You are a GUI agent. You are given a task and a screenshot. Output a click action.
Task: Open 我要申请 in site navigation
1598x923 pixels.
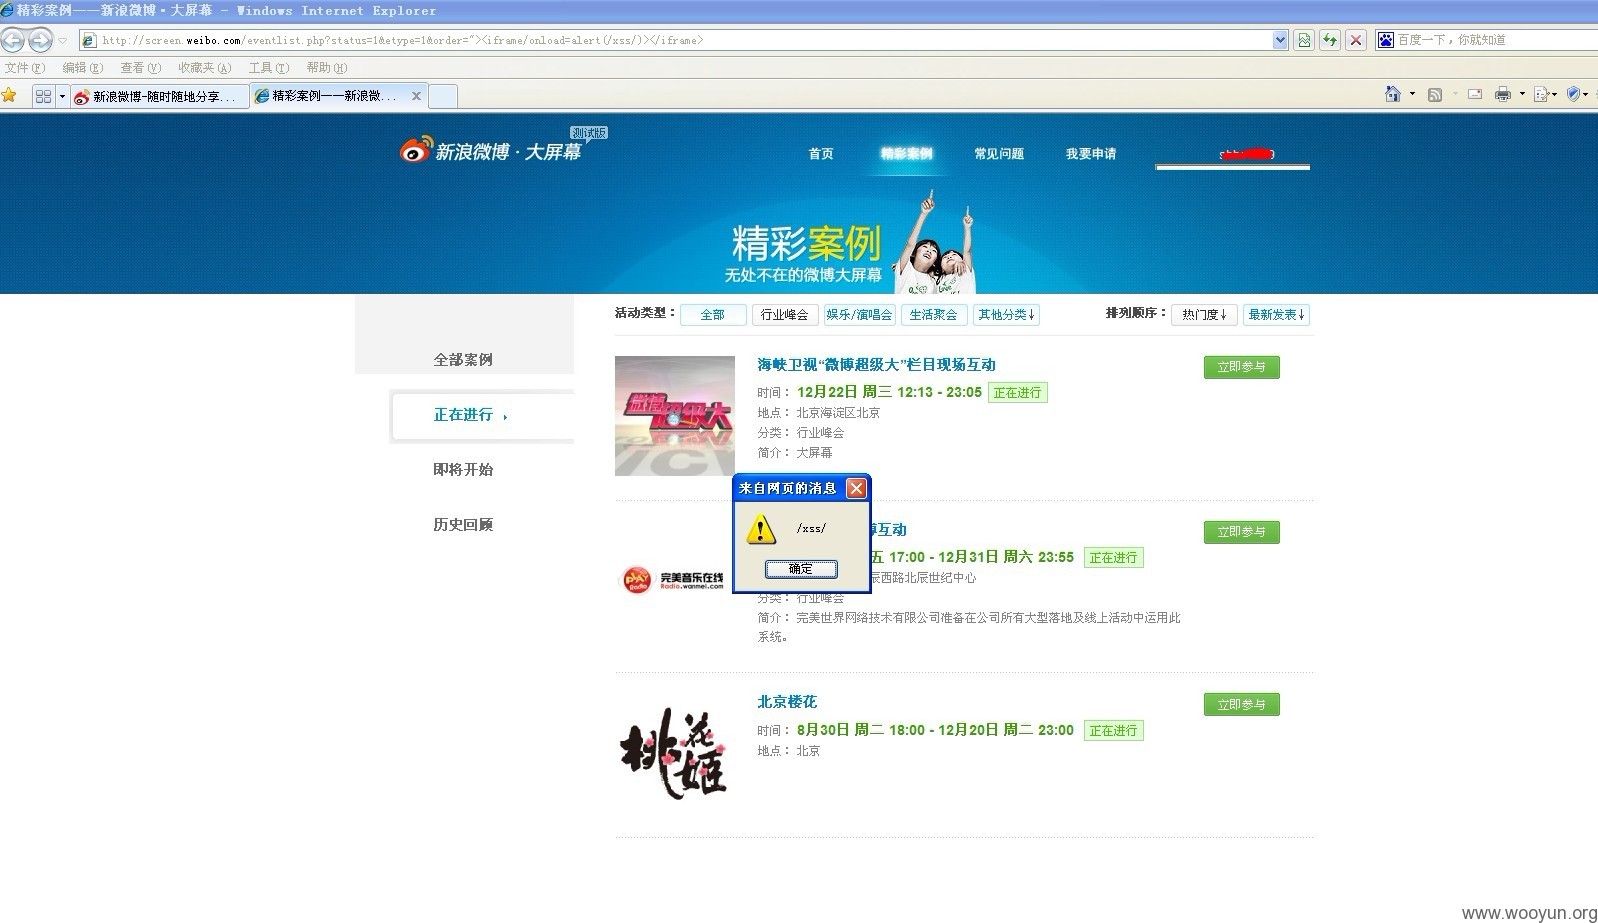pos(1091,154)
